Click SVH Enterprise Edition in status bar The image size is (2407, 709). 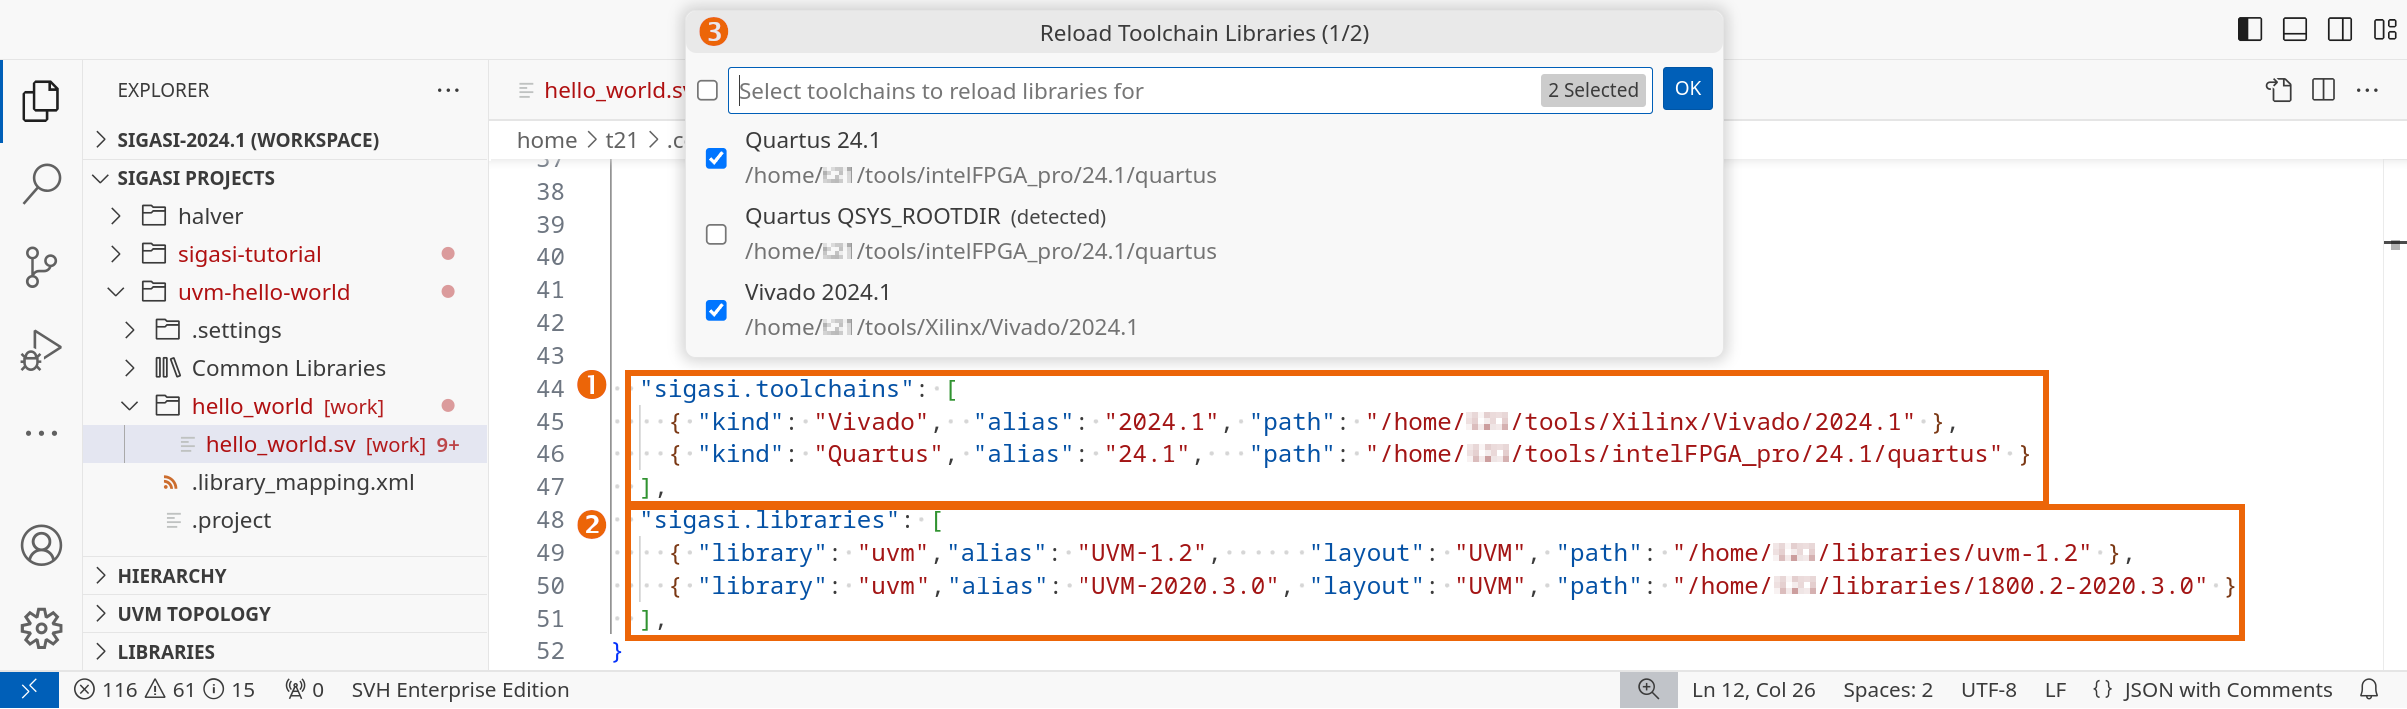click(460, 690)
